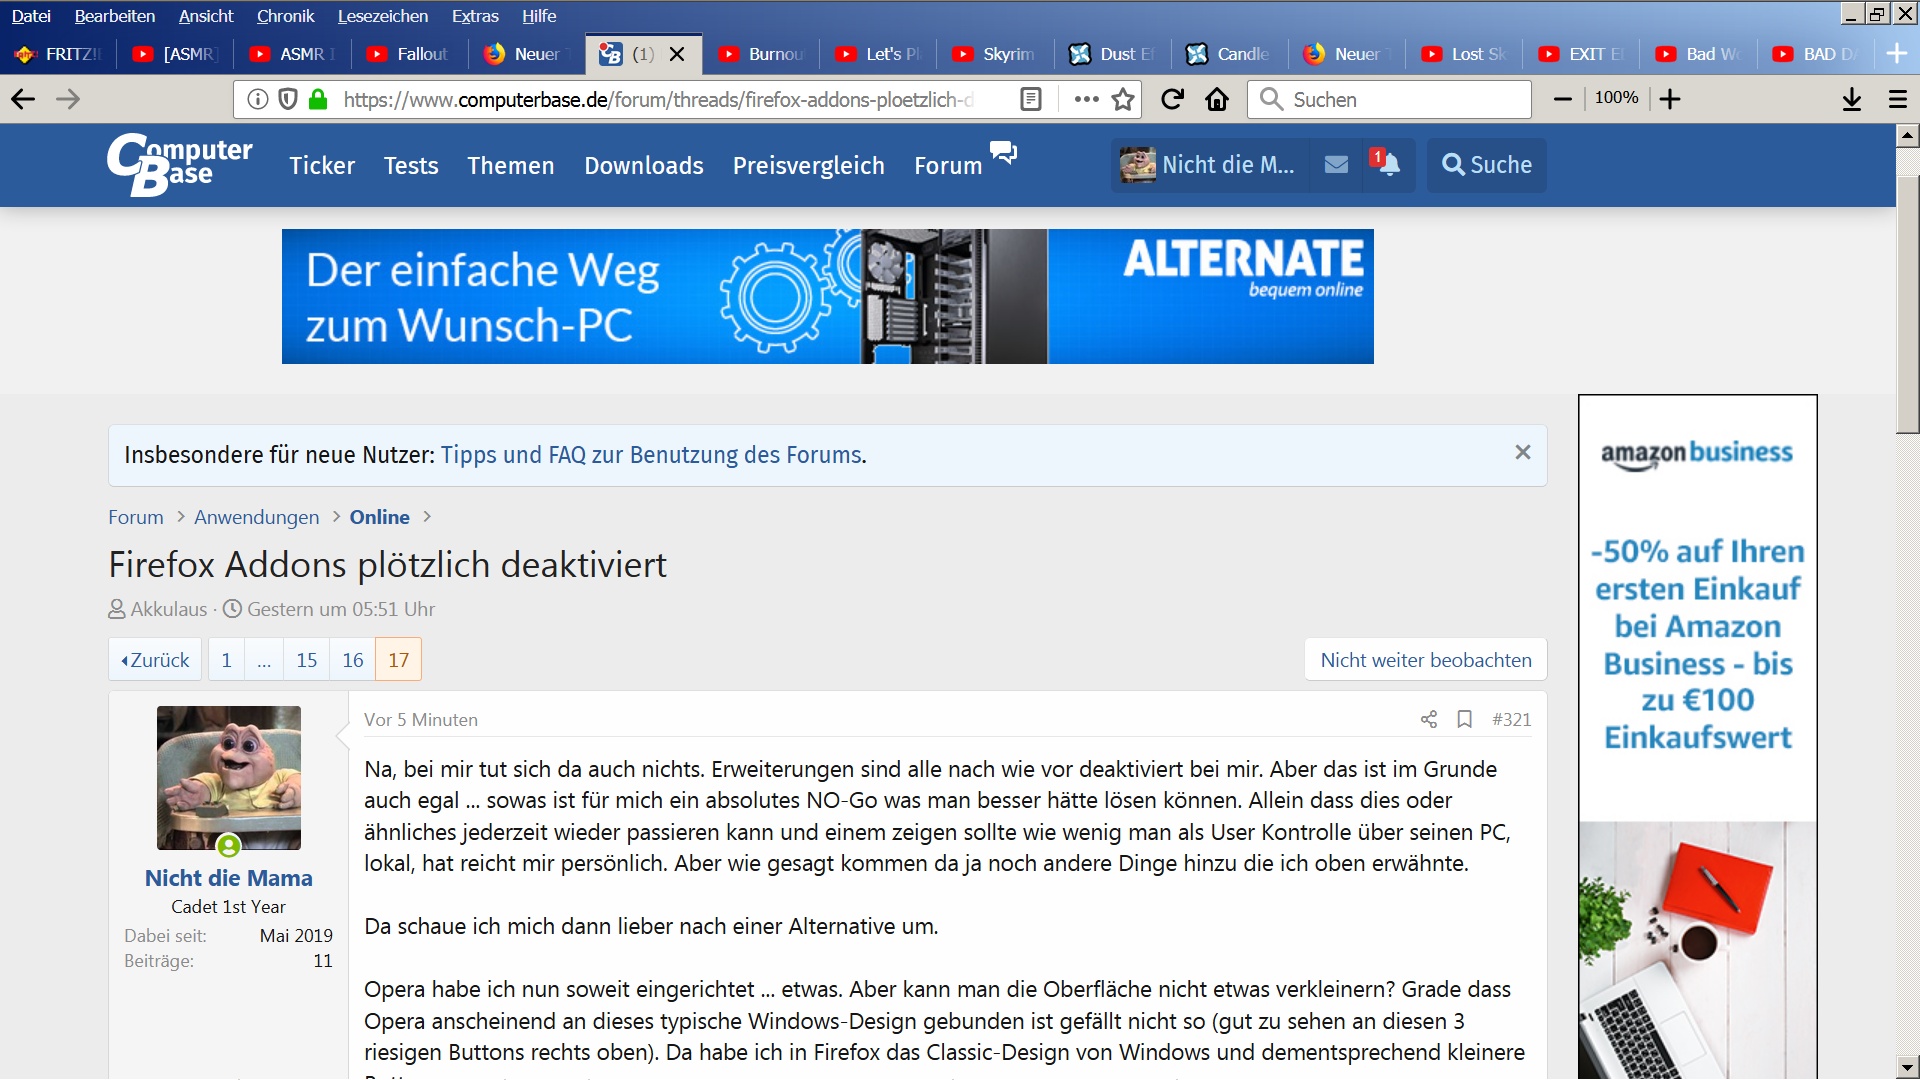Toggle bookmark on post #321
Image resolution: width=1920 pixels, height=1080 pixels.
pos(1464,719)
